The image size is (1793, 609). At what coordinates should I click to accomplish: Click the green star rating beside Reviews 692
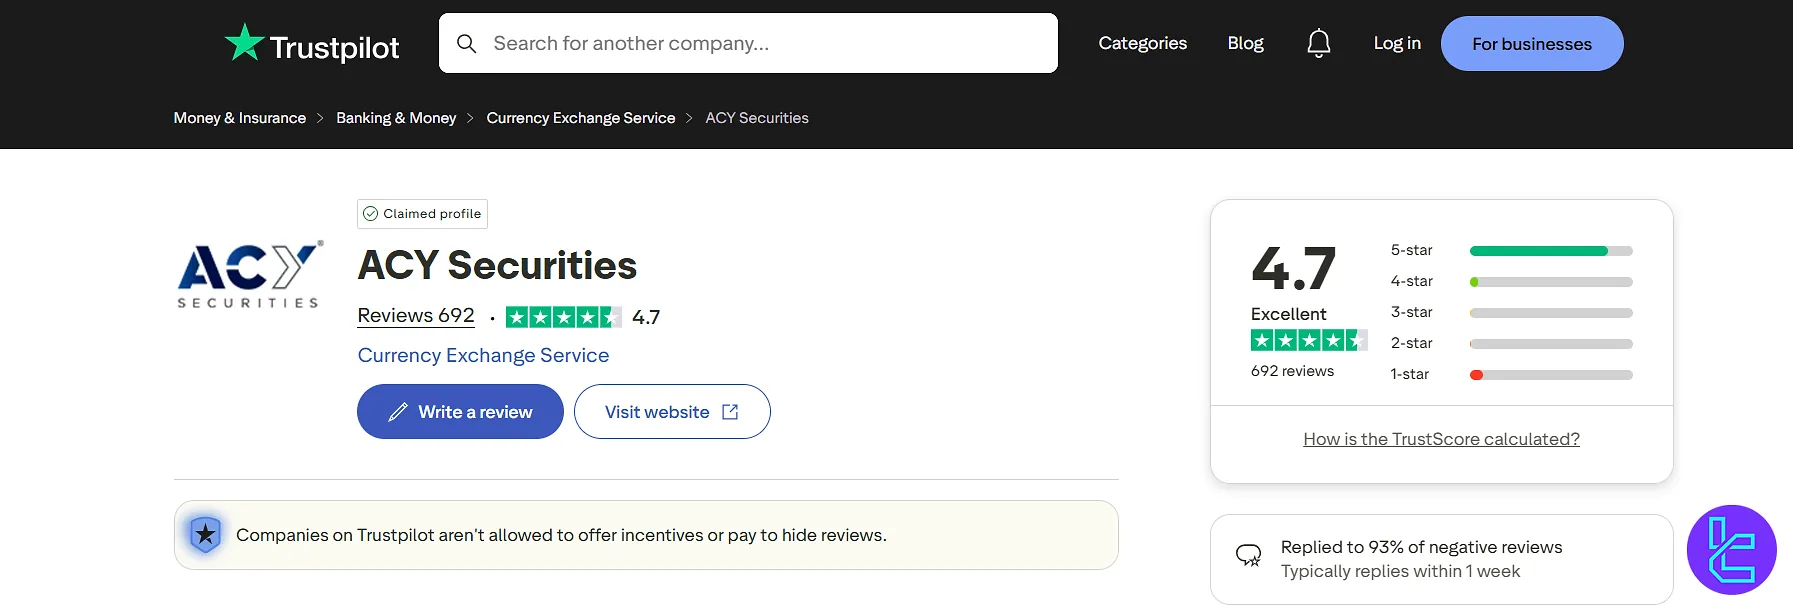click(x=563, y=317)
